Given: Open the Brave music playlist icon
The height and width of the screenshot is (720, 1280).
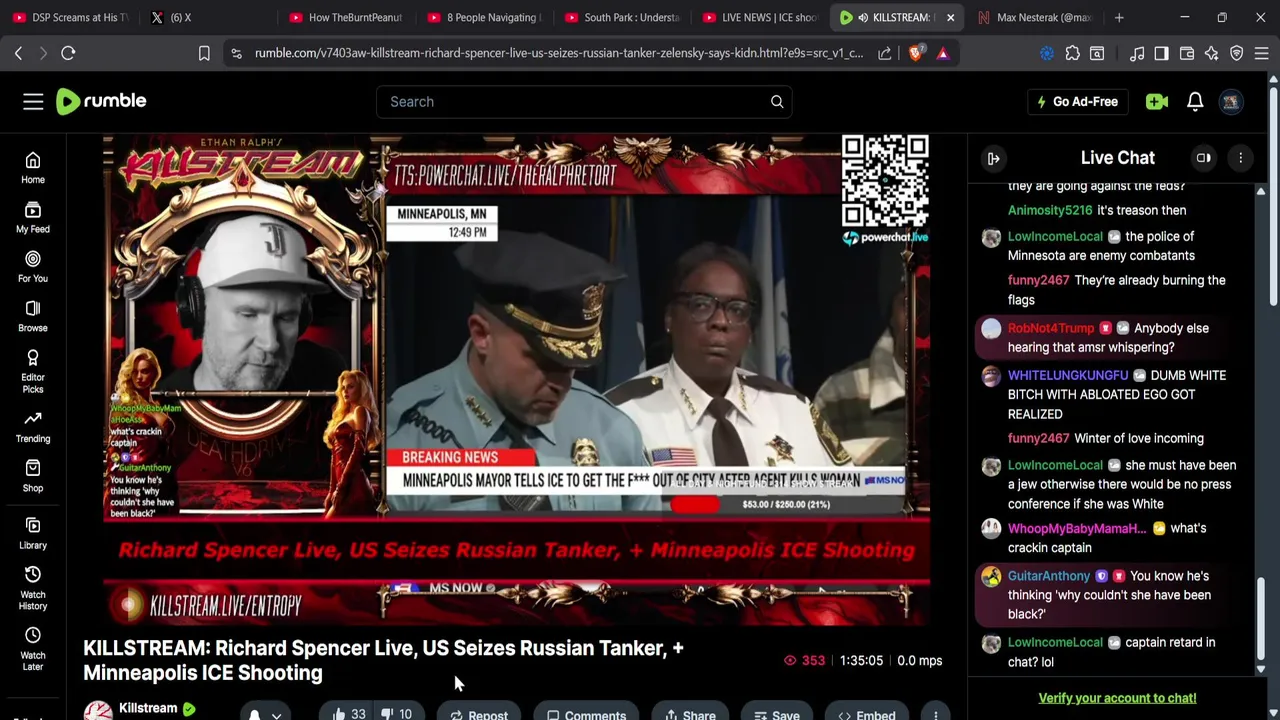Looking at the screenshot, I should (1136, 53).
